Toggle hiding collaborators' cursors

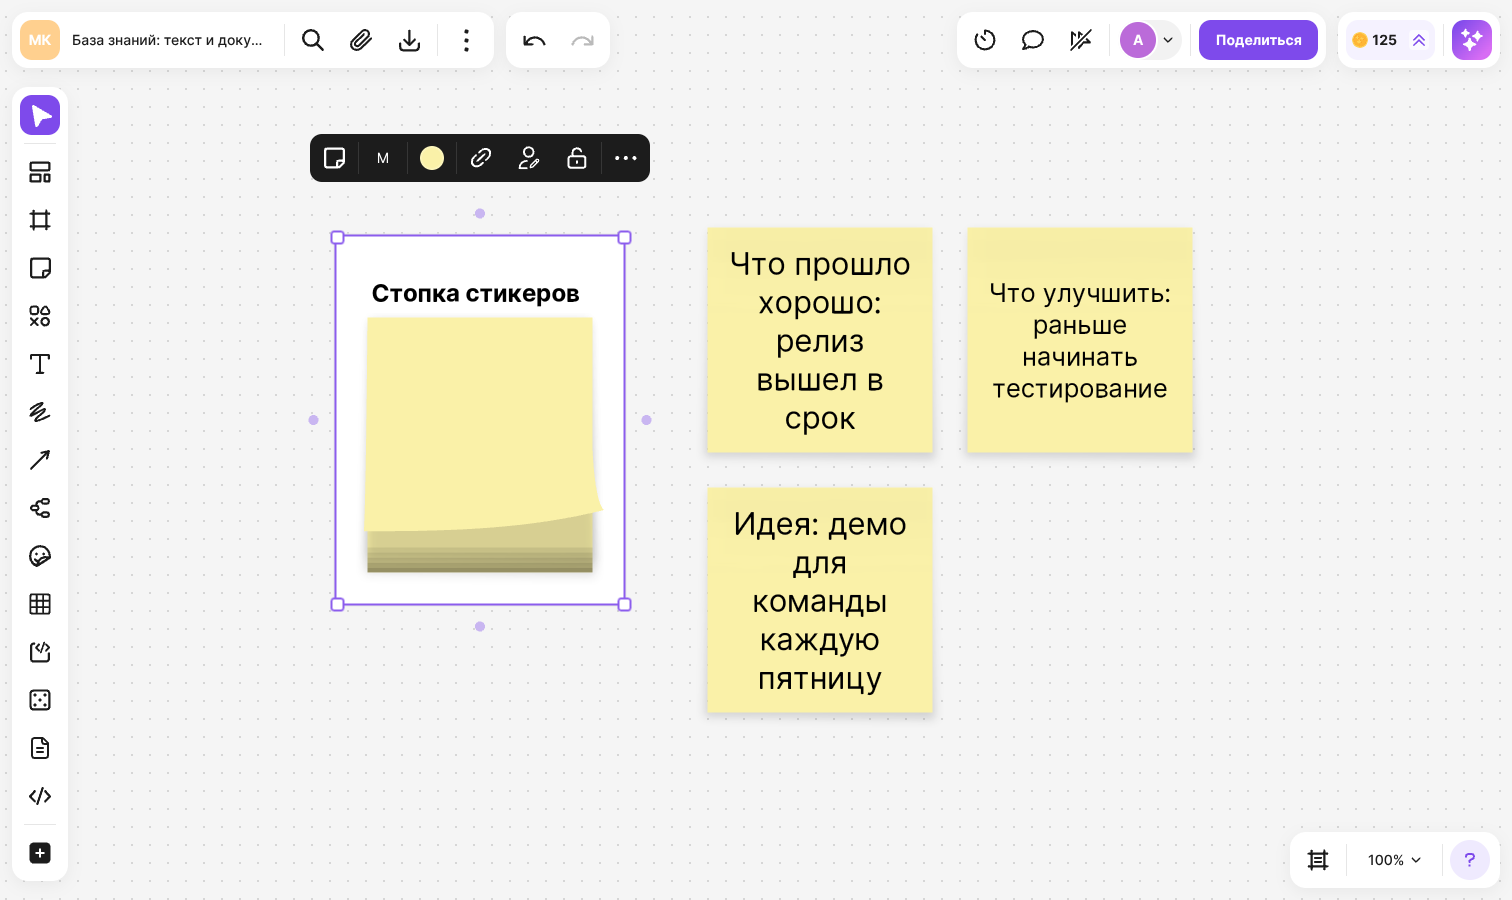[1081, 40]
